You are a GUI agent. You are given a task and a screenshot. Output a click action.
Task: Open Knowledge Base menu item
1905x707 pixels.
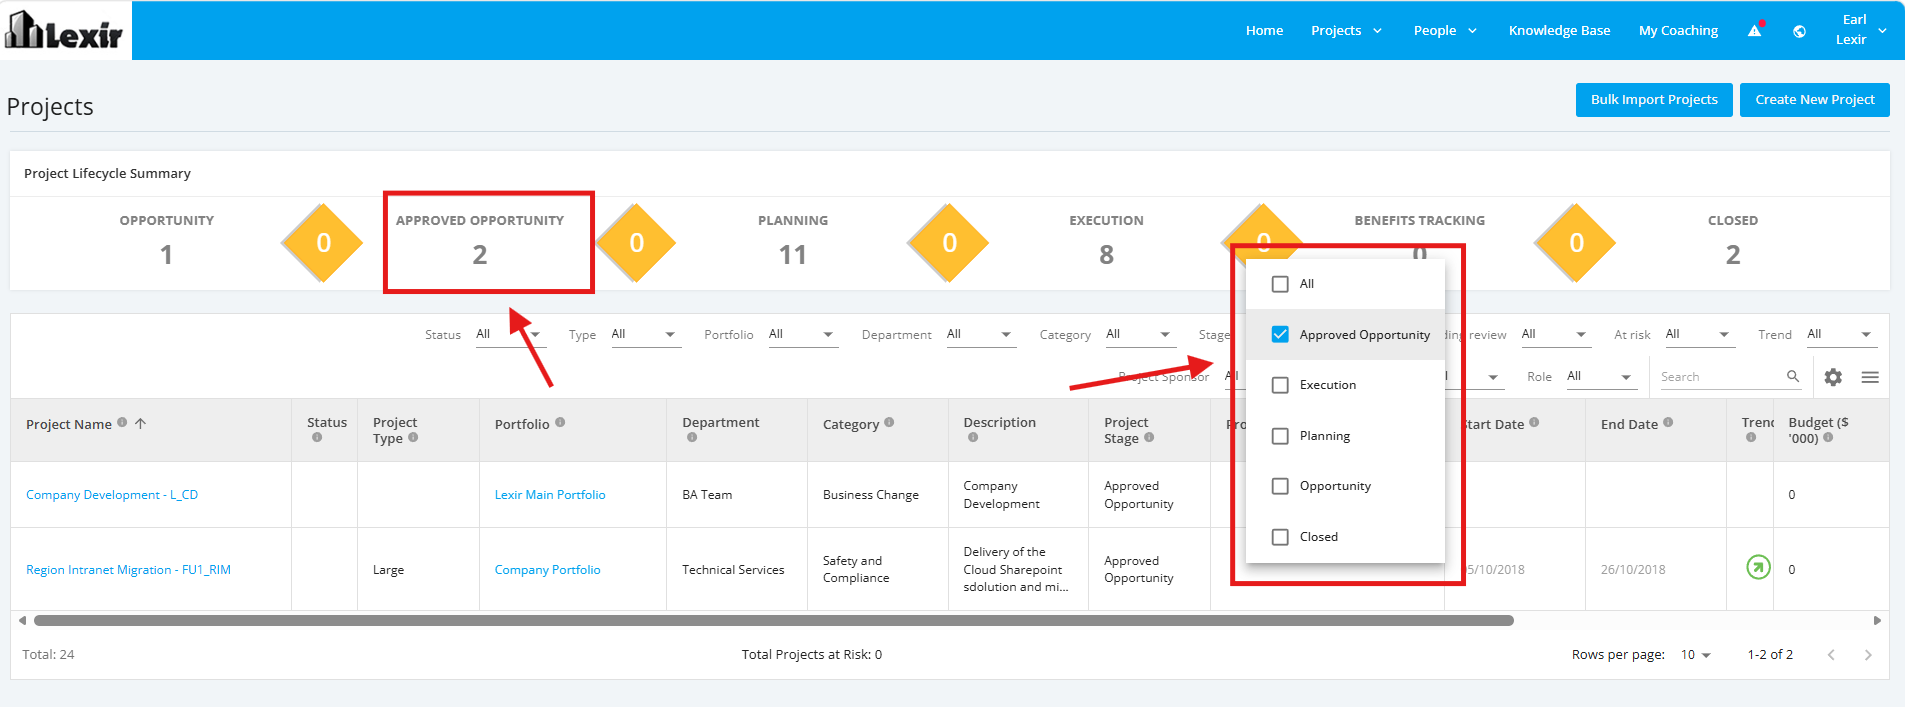tap(1559, 31)
